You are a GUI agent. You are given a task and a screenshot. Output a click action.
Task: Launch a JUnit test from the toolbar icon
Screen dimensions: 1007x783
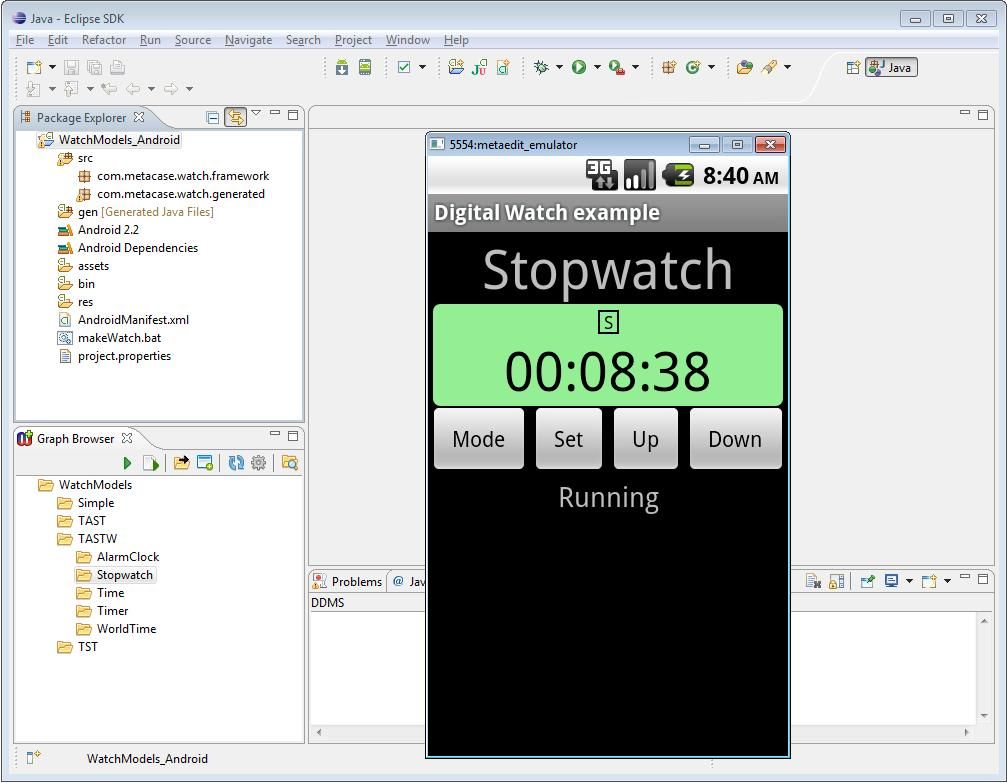pyautogui.click(x=477, y=67)
